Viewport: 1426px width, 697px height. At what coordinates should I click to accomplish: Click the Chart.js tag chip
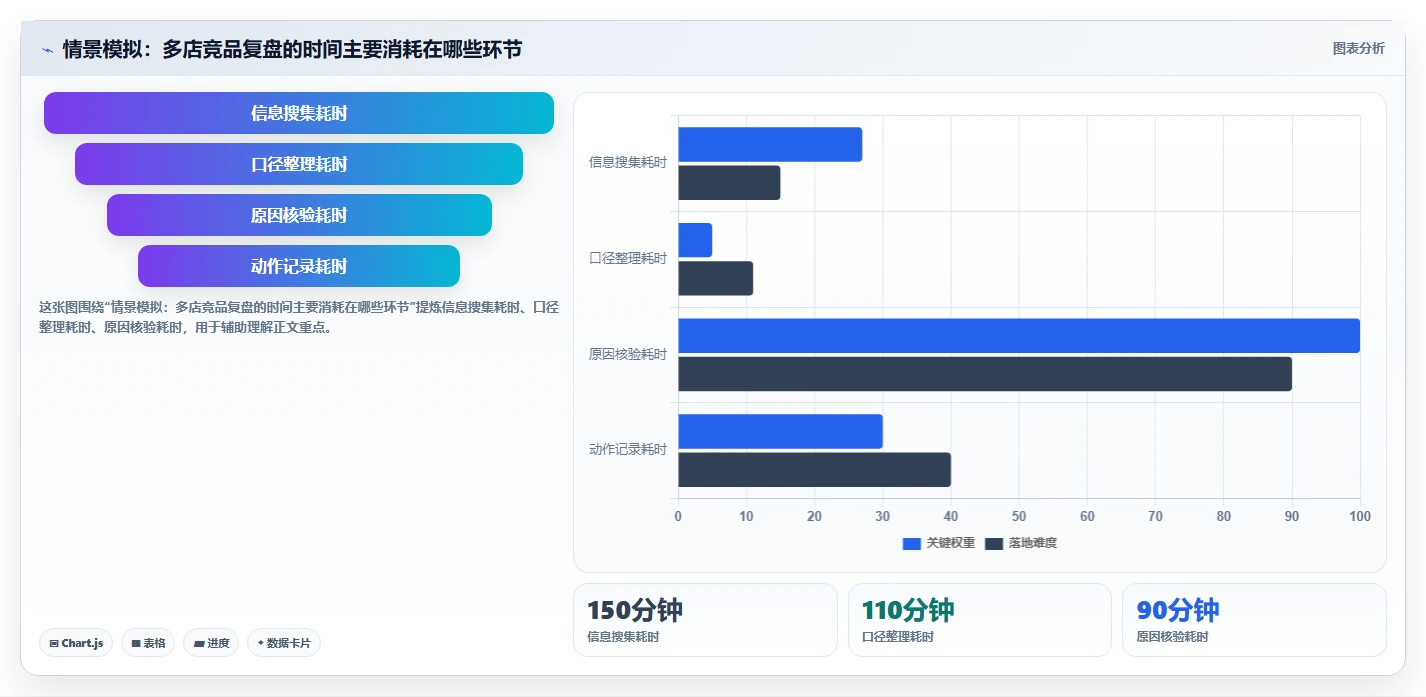pyautogui.click(x=76, y=643)
